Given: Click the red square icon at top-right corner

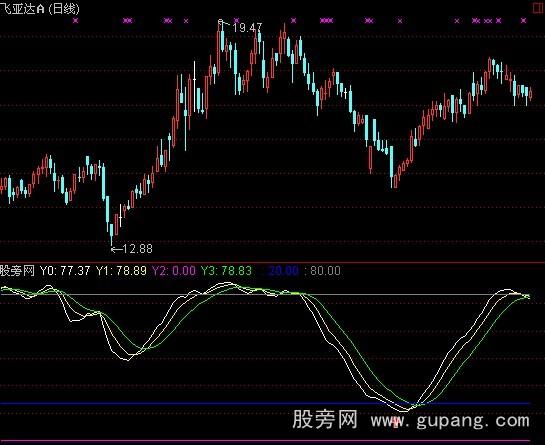Looking at the screenshot, I should point(538,7).
